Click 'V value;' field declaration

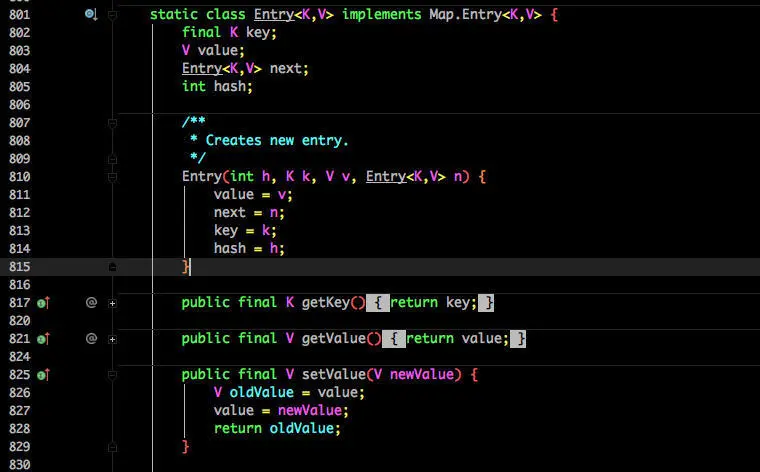pyautogui.click(x=213, y=50)
